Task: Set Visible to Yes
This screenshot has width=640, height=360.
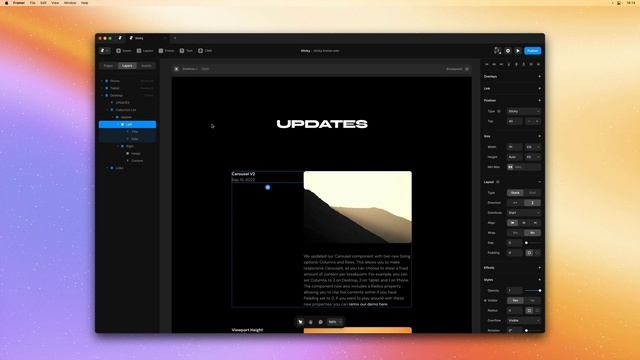Action: tap(515, 300)
